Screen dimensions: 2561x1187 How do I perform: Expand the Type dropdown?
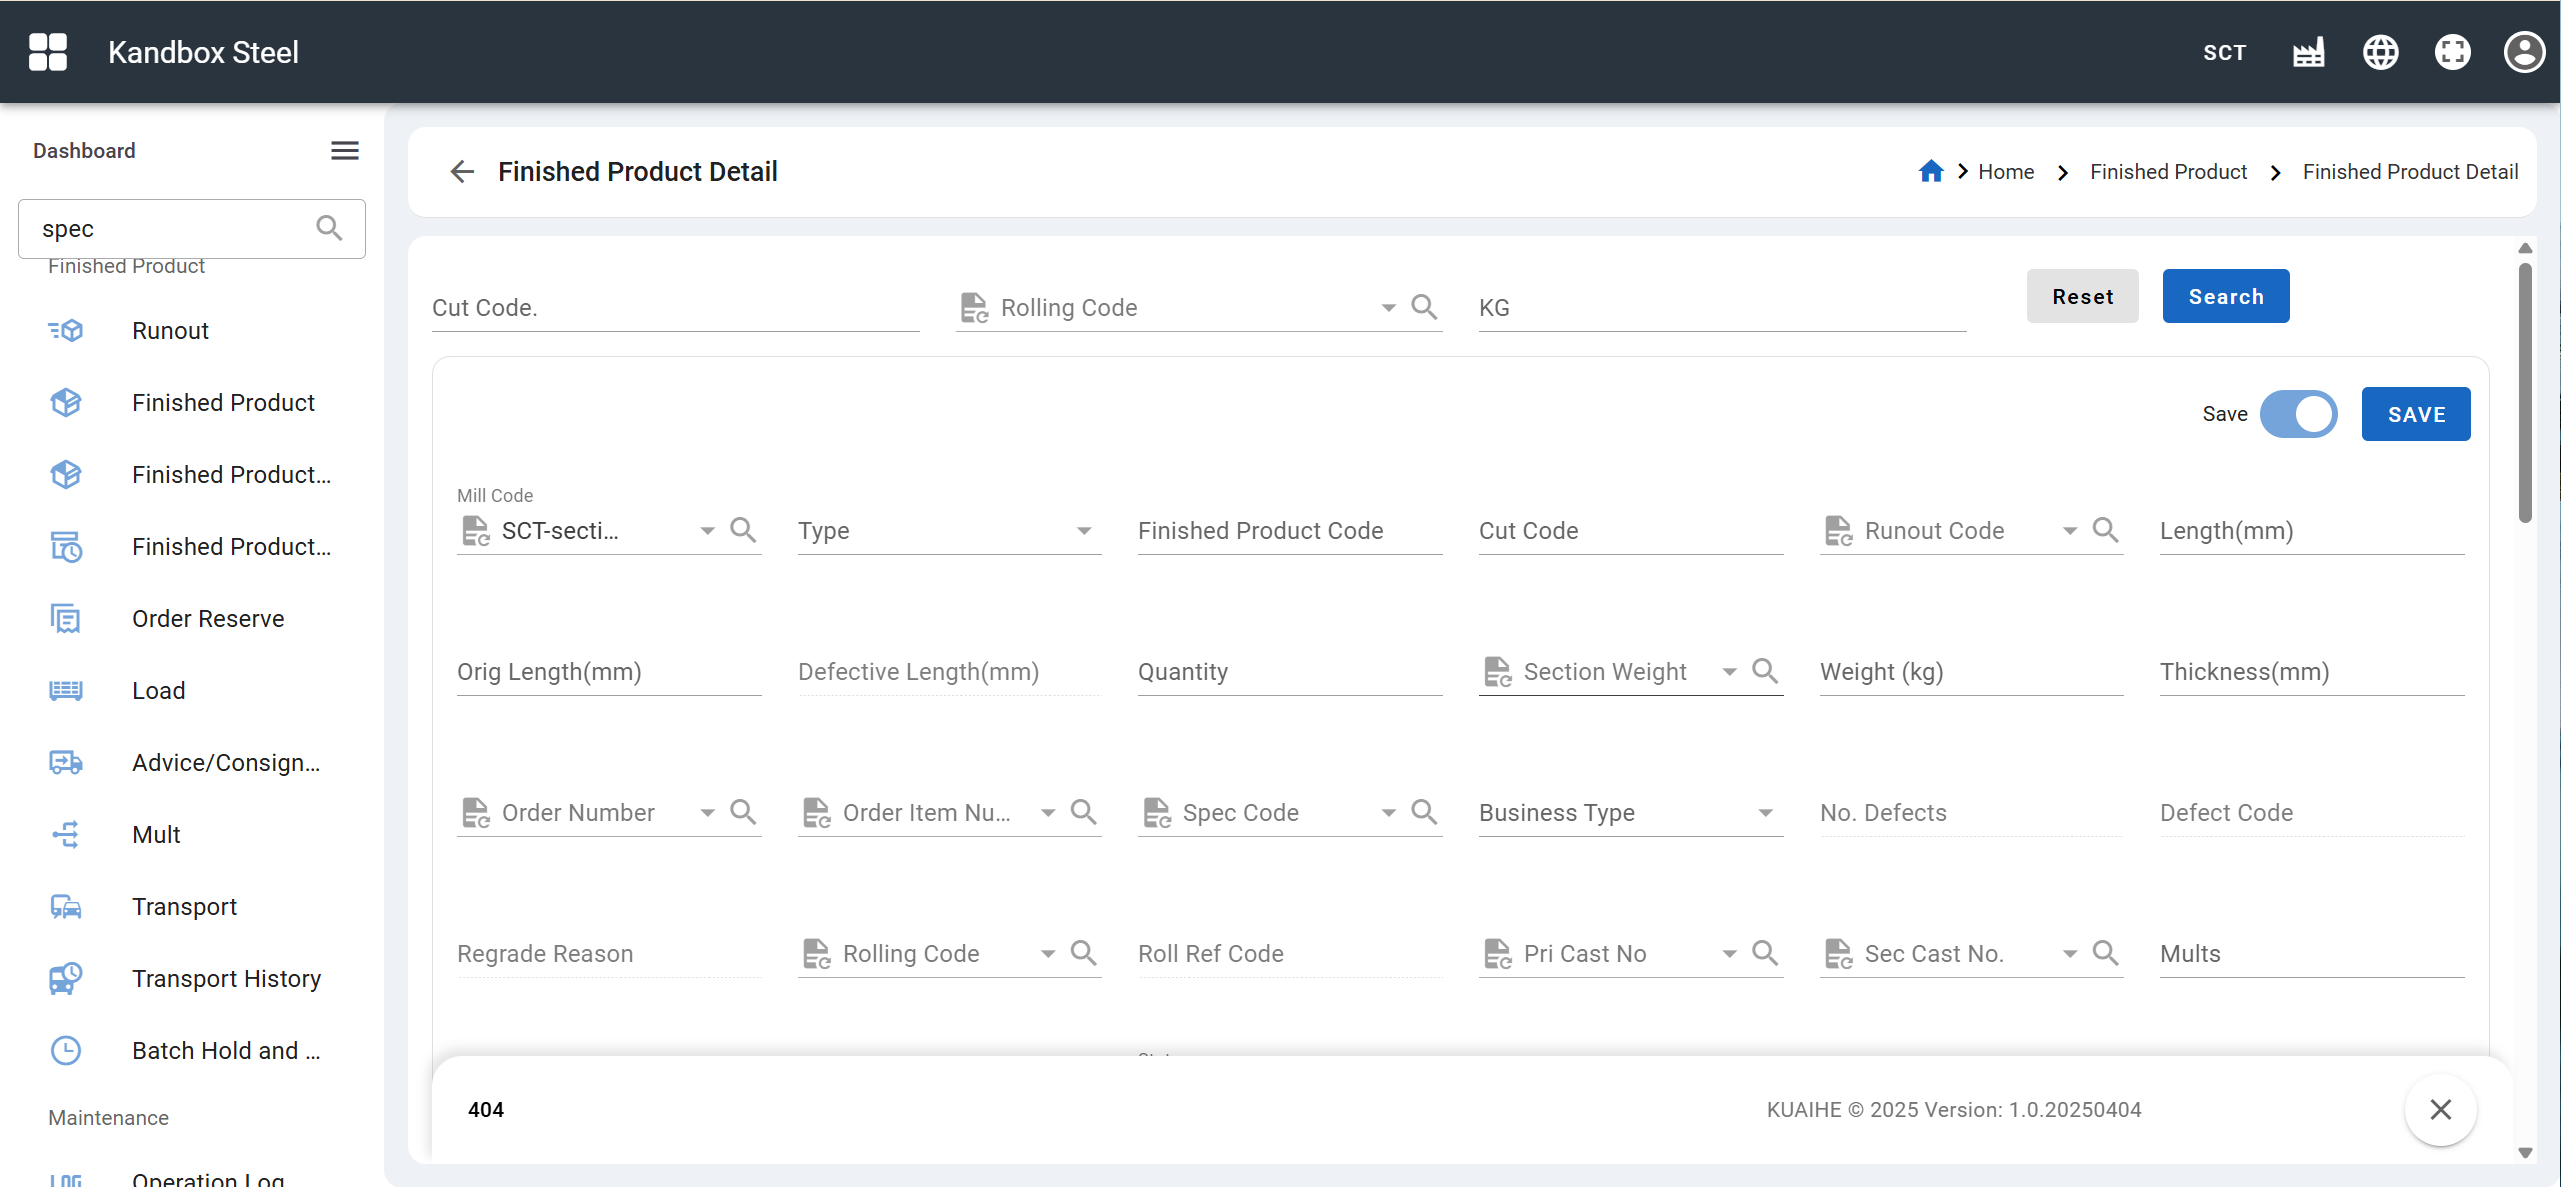1083,531
